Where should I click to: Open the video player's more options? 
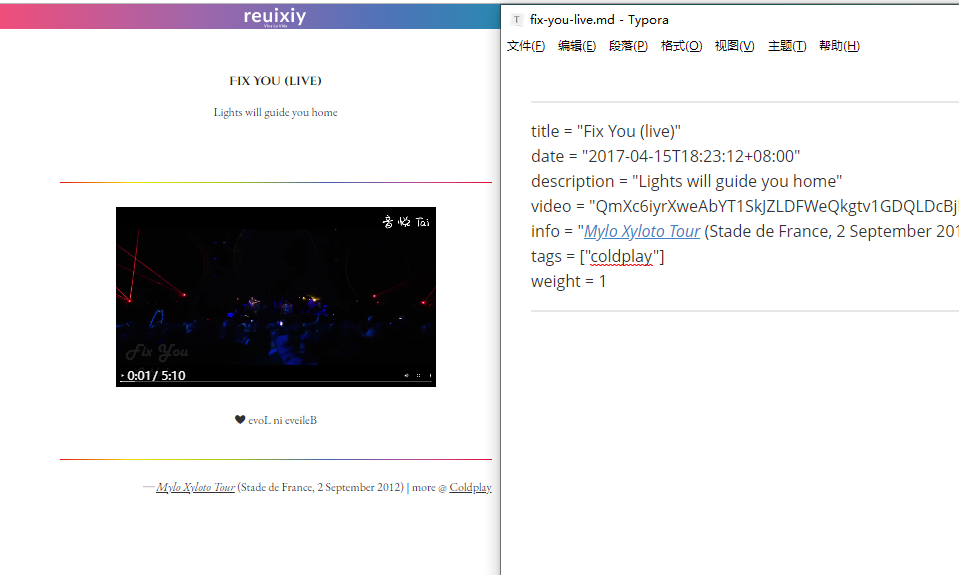click(x=430, y=376)
